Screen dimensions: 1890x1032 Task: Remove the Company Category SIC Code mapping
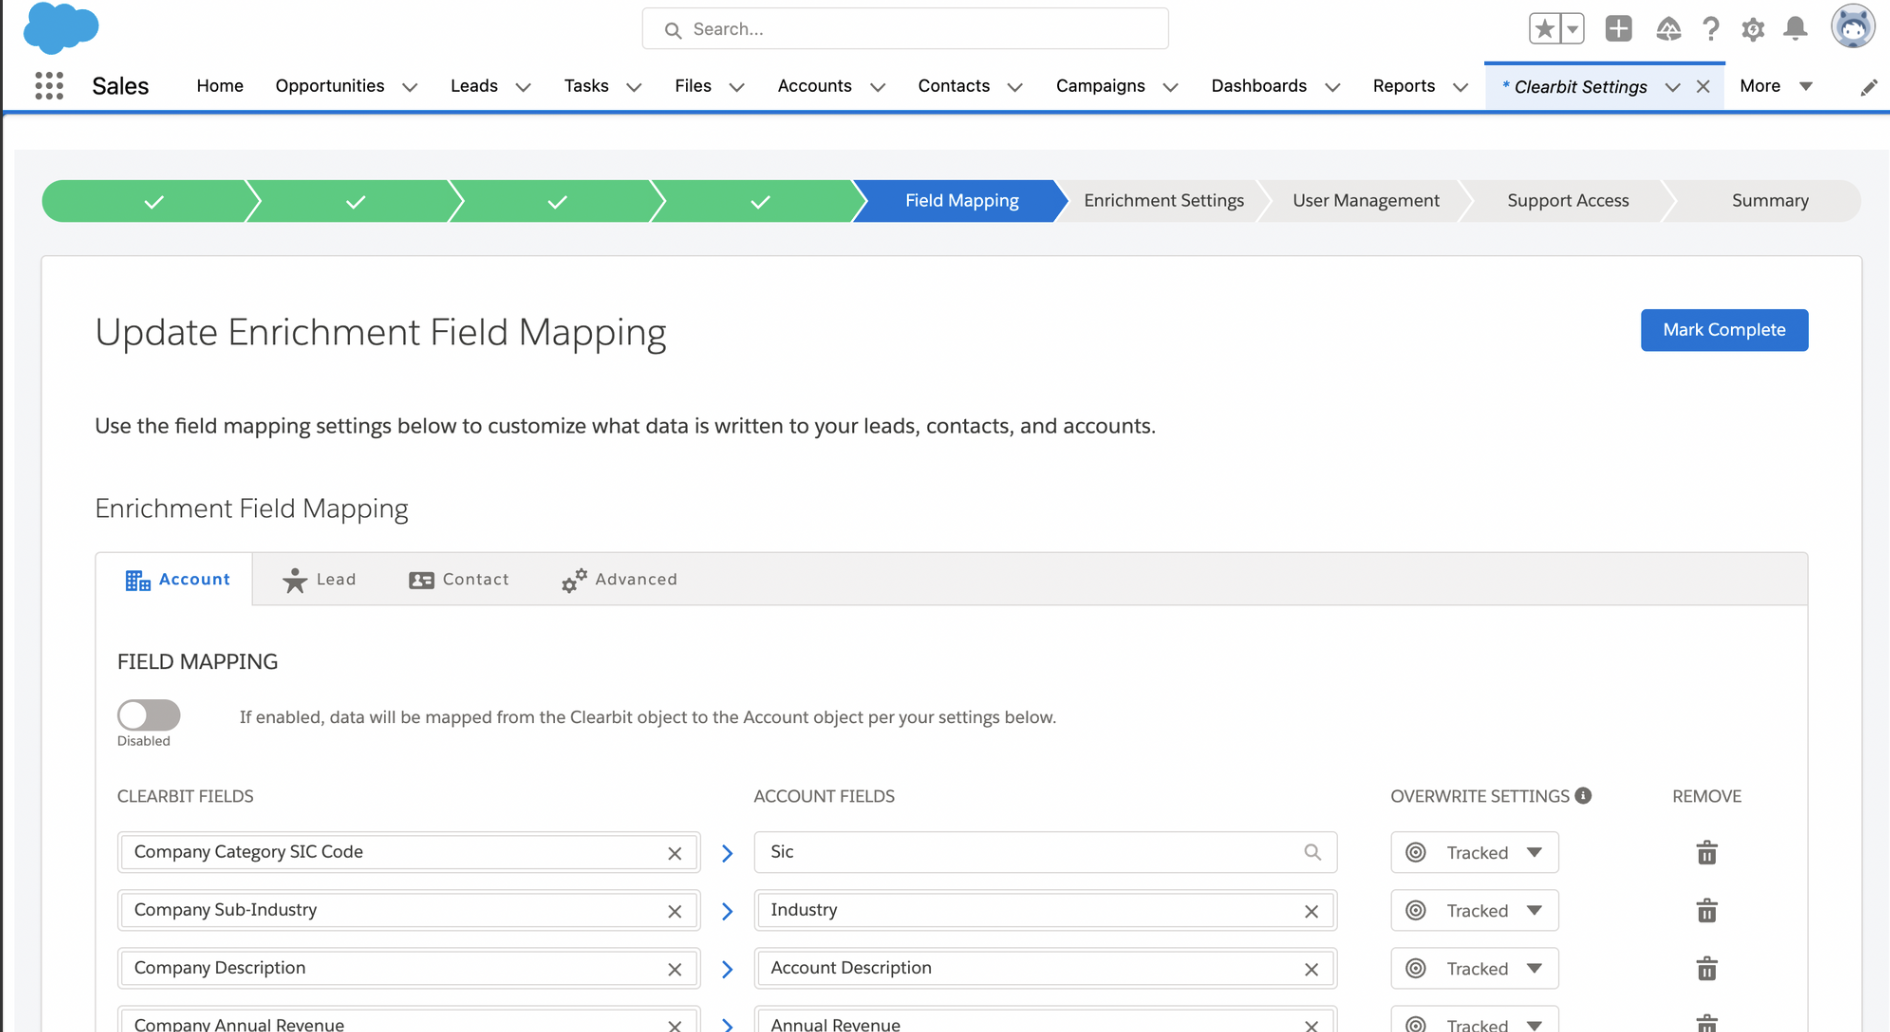pyautogui.click(x=1707, y=852)
